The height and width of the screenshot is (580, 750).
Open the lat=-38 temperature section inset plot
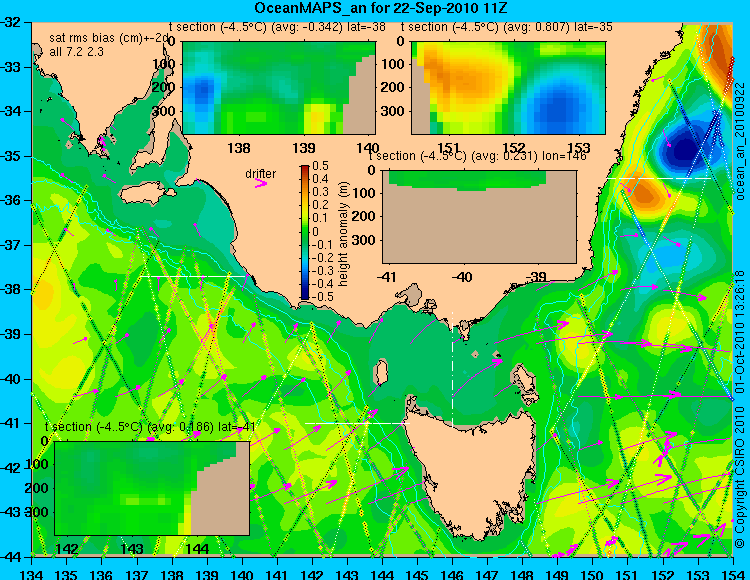click(x=279, y=88)
